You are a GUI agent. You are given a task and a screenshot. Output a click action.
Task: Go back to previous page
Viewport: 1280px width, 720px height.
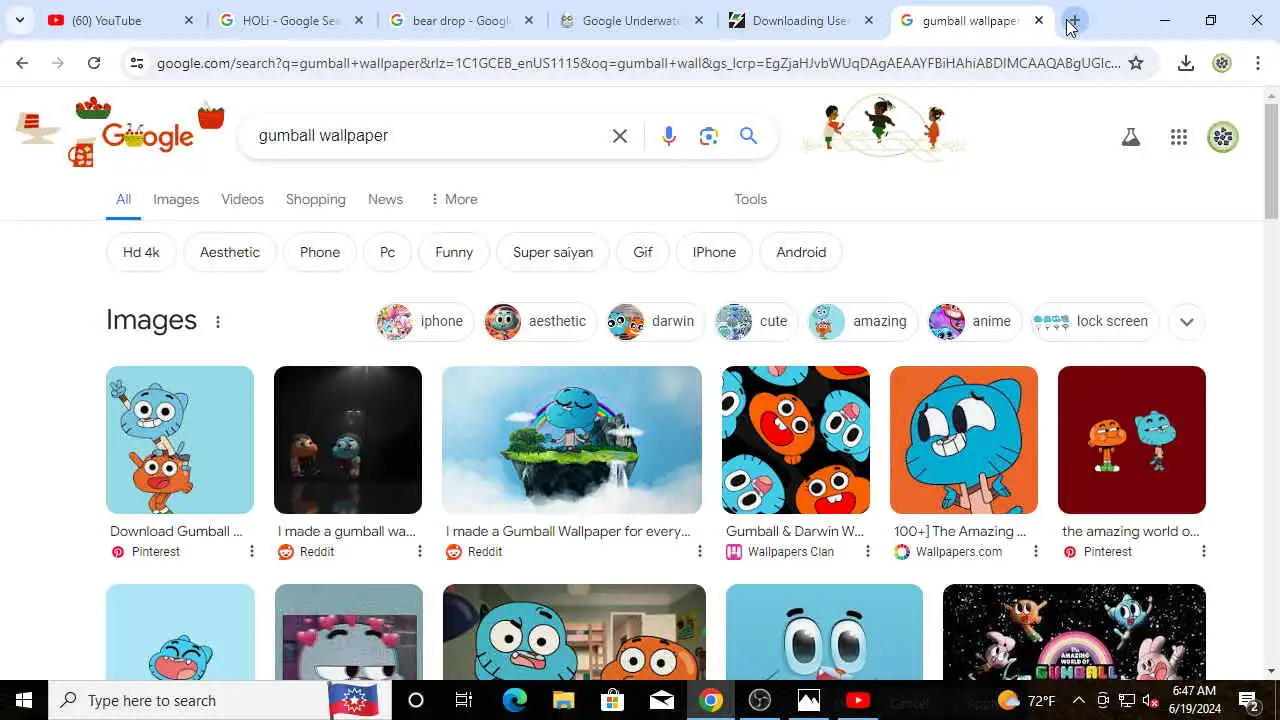[x=22, y=63]
